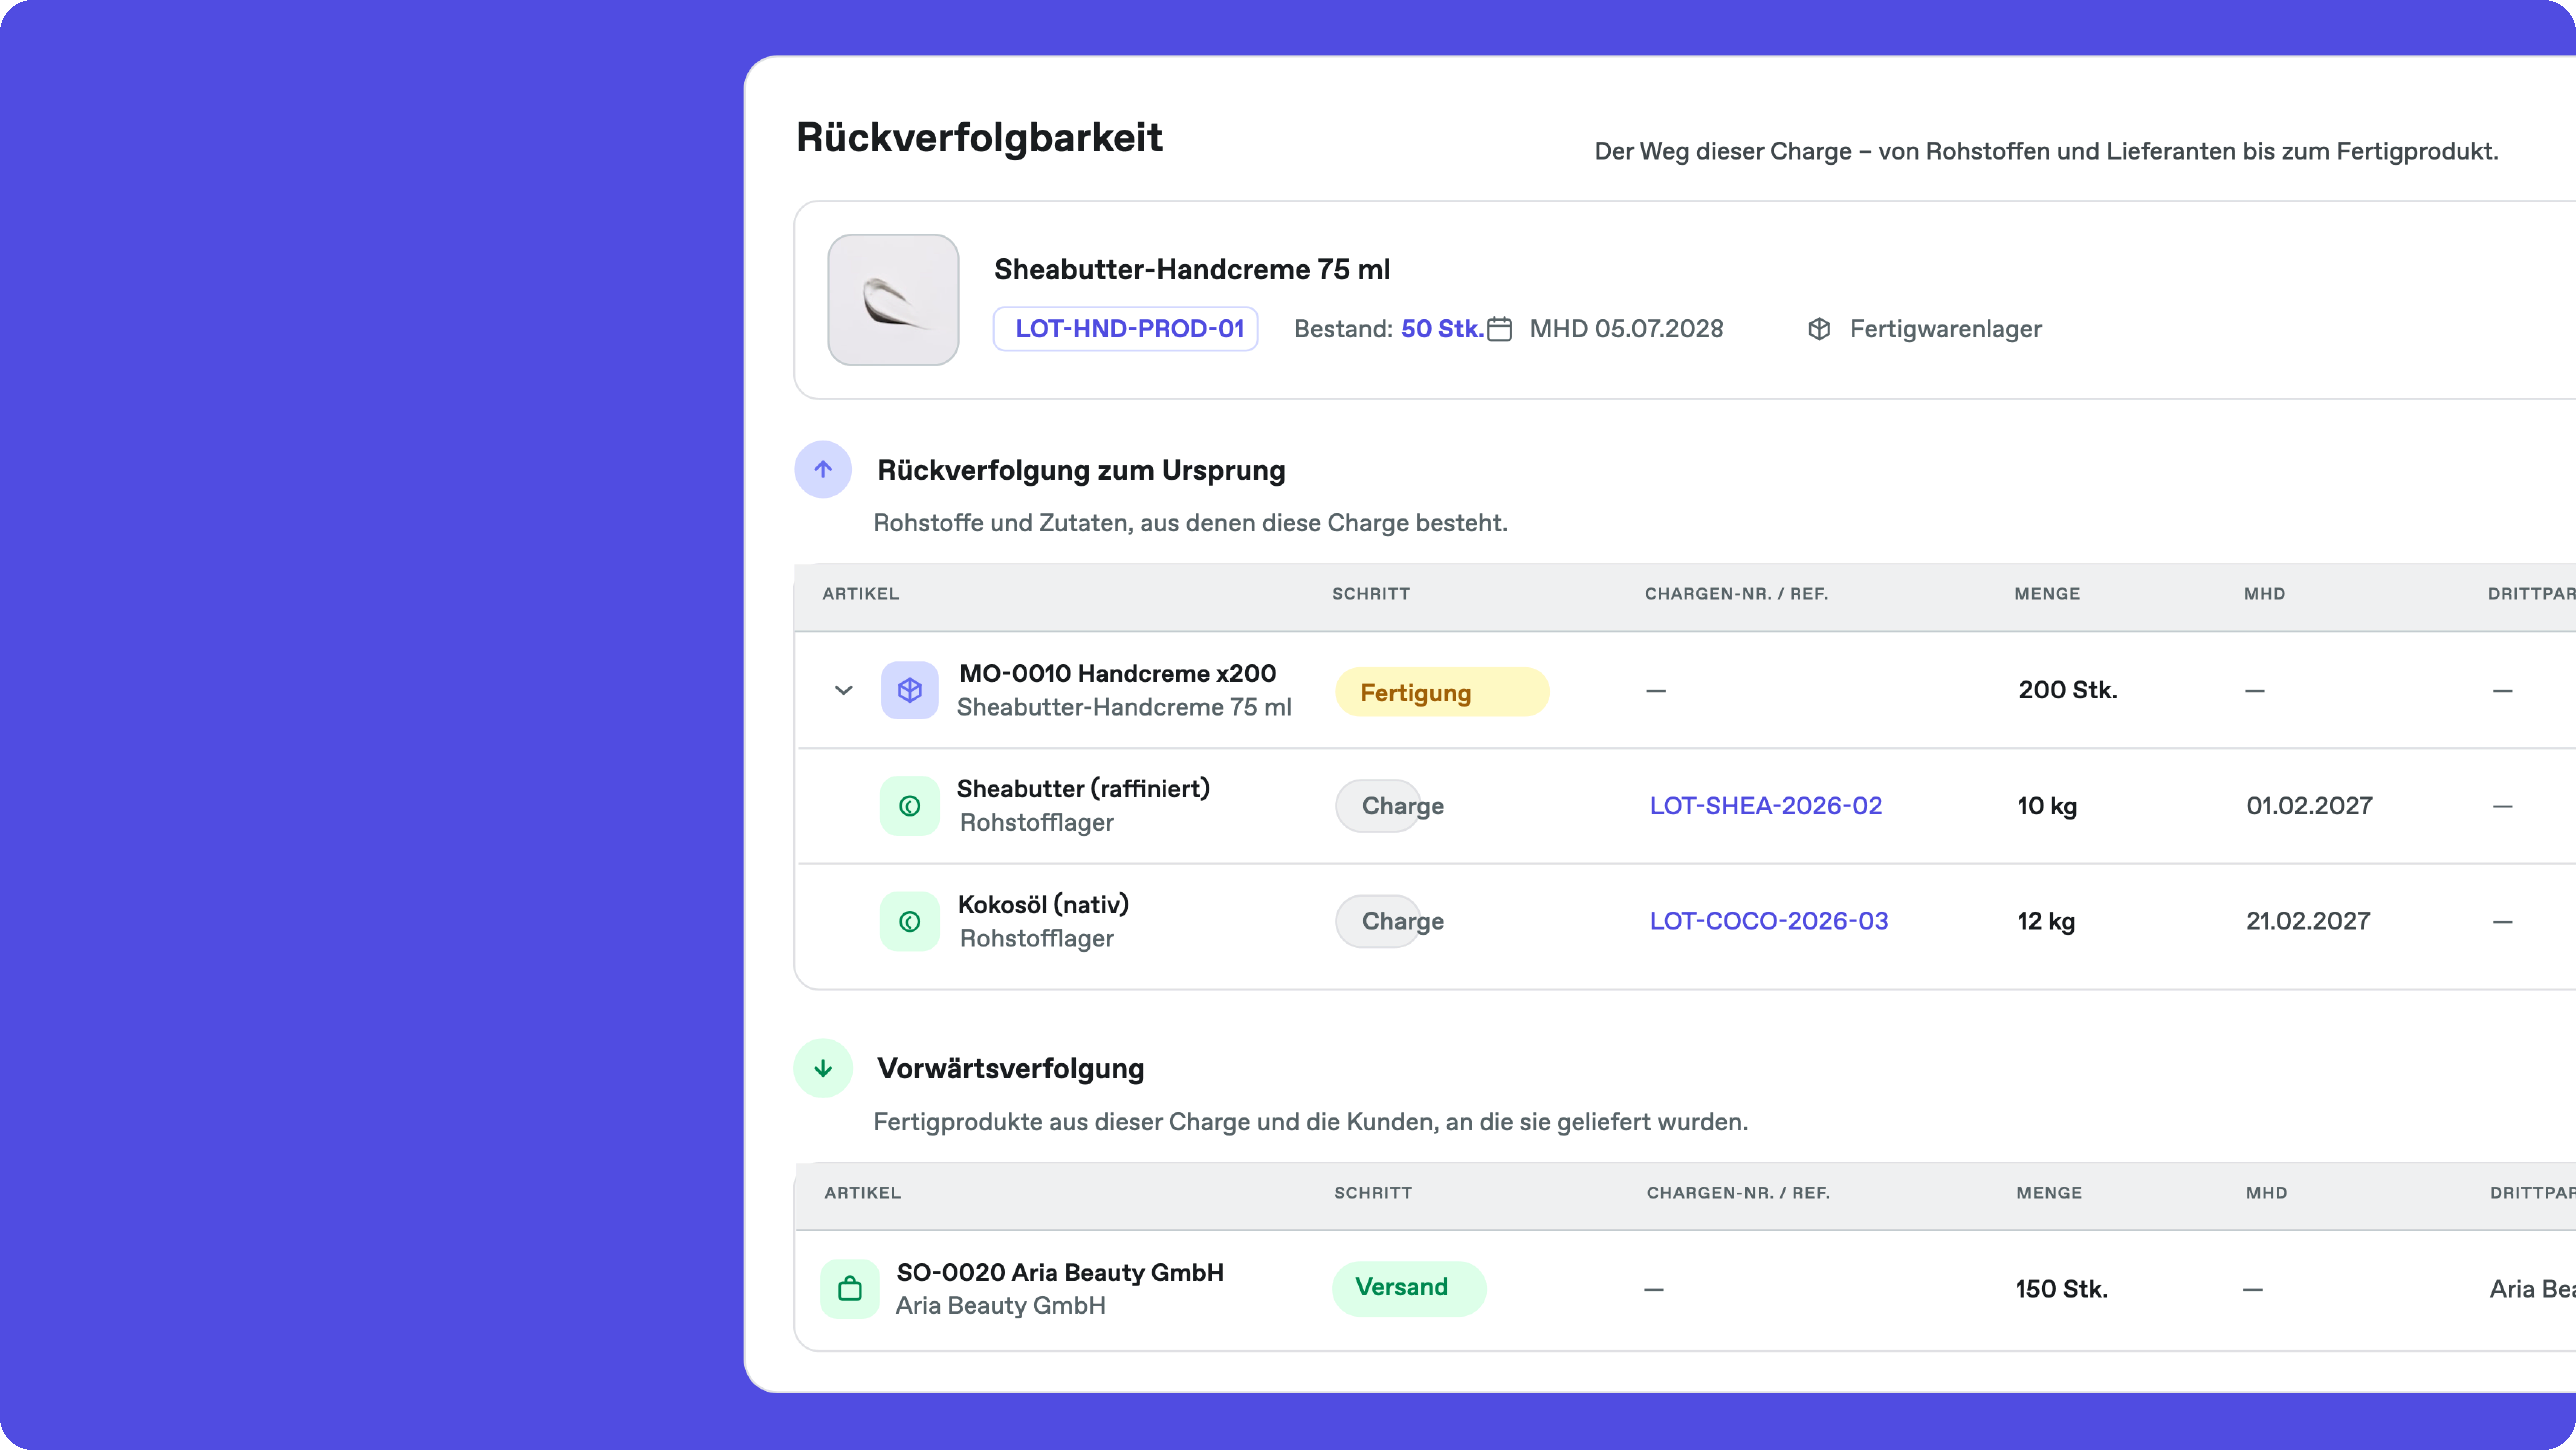Open the LOT-SHEA-2026-02 lot link
2576x1450 pixels.
click(1766, 806)
